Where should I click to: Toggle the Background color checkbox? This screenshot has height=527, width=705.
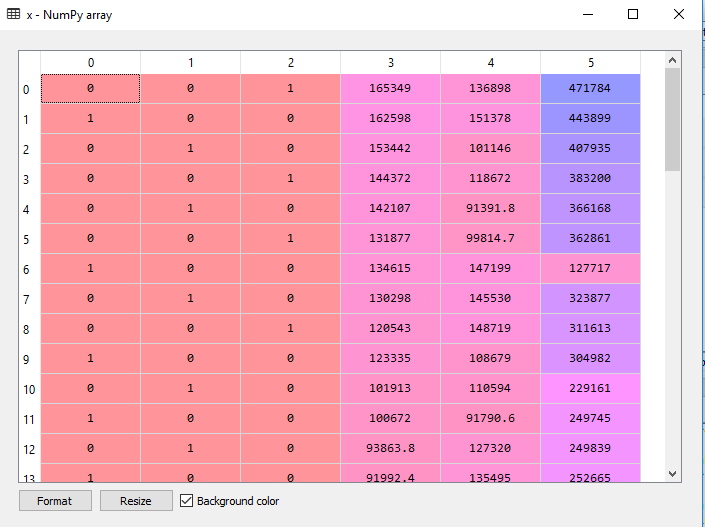pos(186,501)
